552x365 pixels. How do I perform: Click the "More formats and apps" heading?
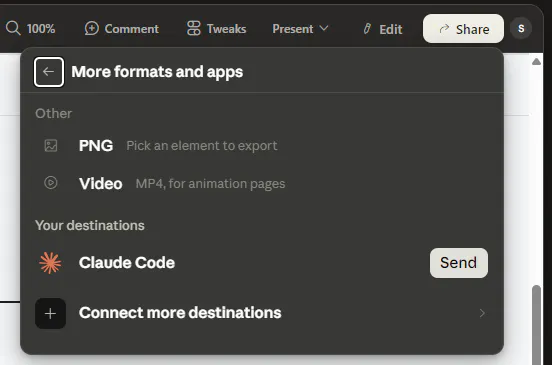pos(157,72)
